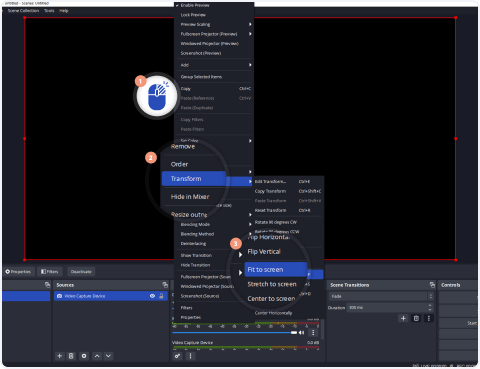Screen dimensions: 480x369
Task: Move source down with arrow icon
Action: (x=108, y=356)
